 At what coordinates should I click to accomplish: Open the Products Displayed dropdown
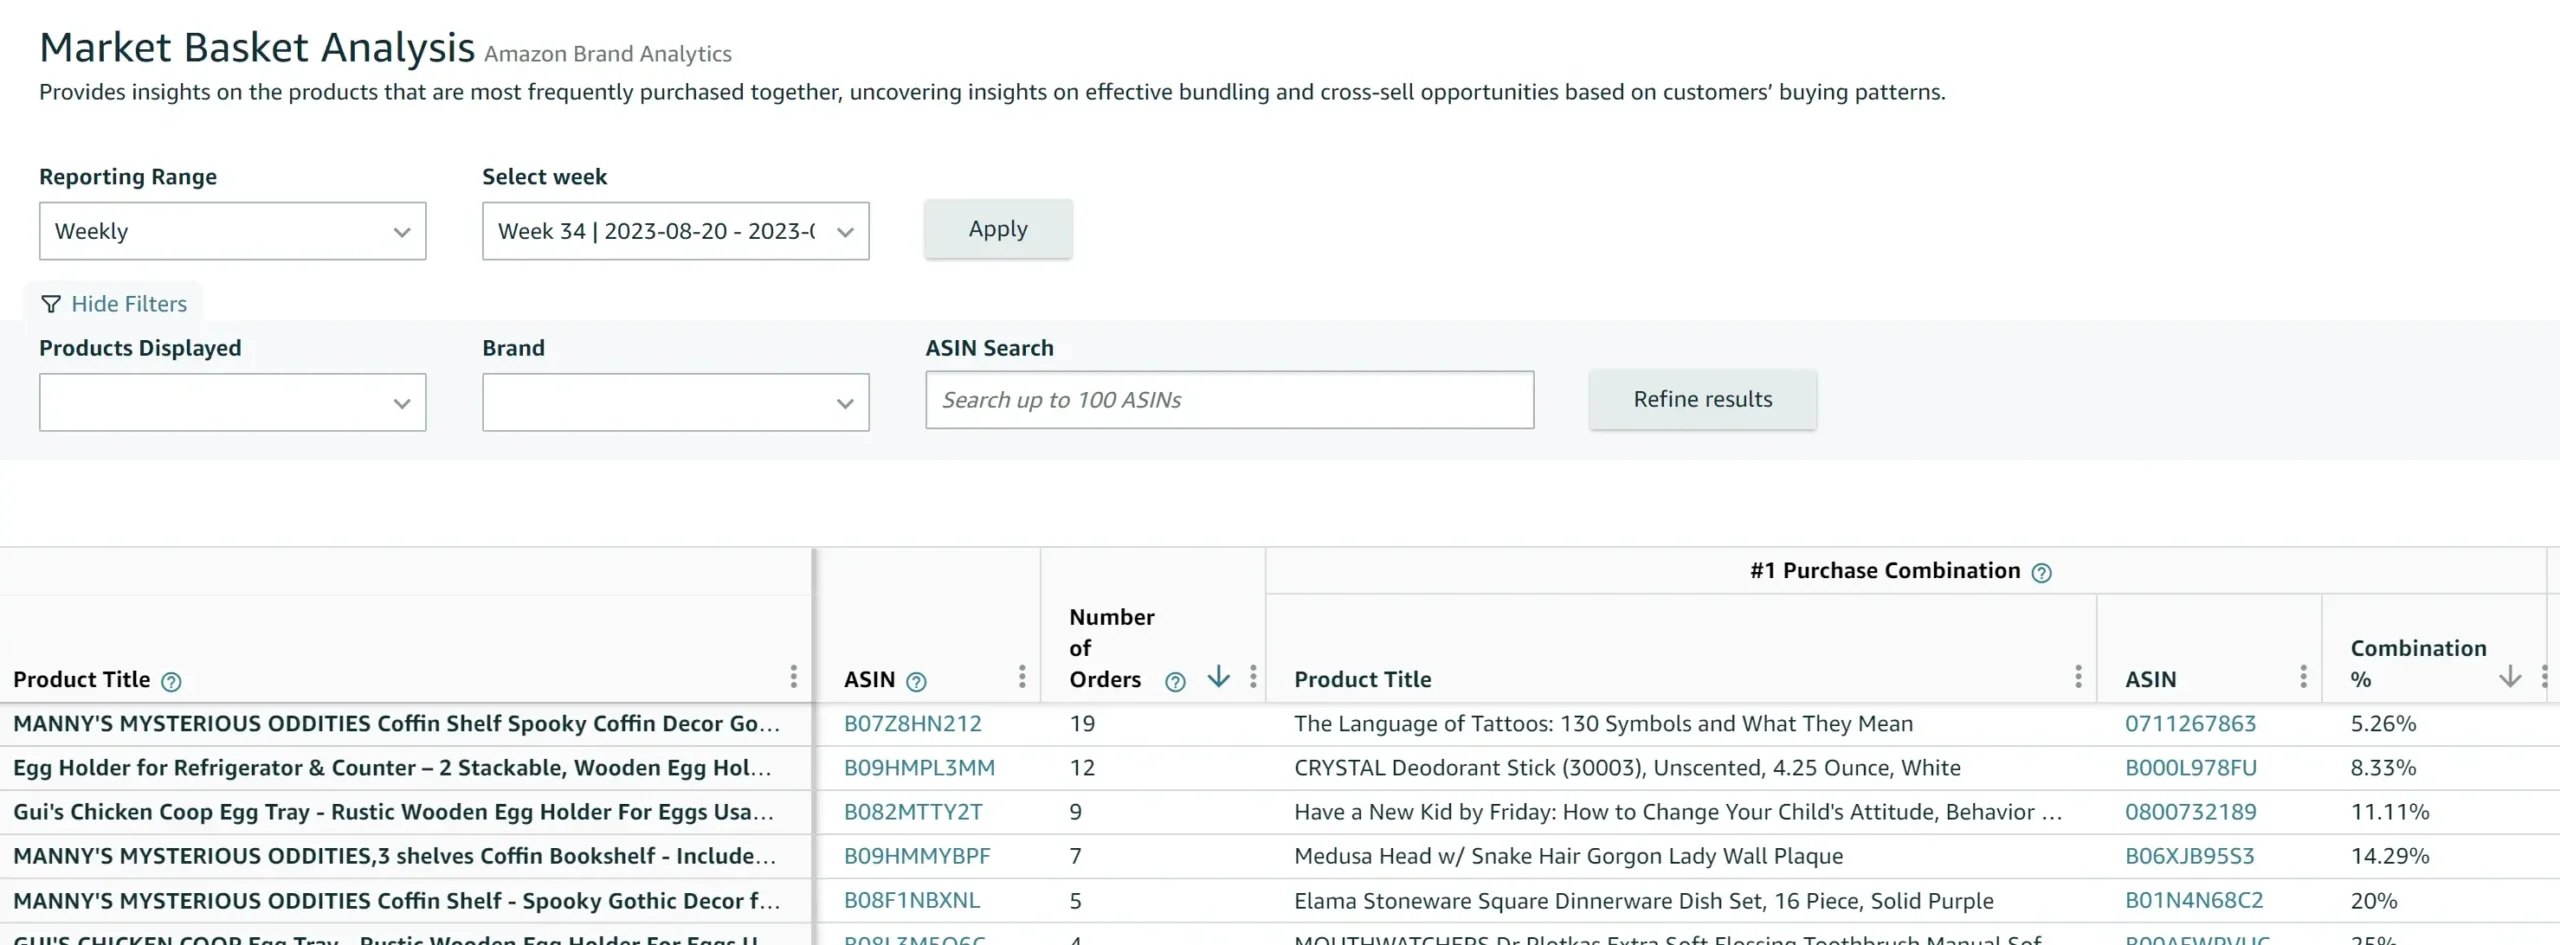[232, 403]
